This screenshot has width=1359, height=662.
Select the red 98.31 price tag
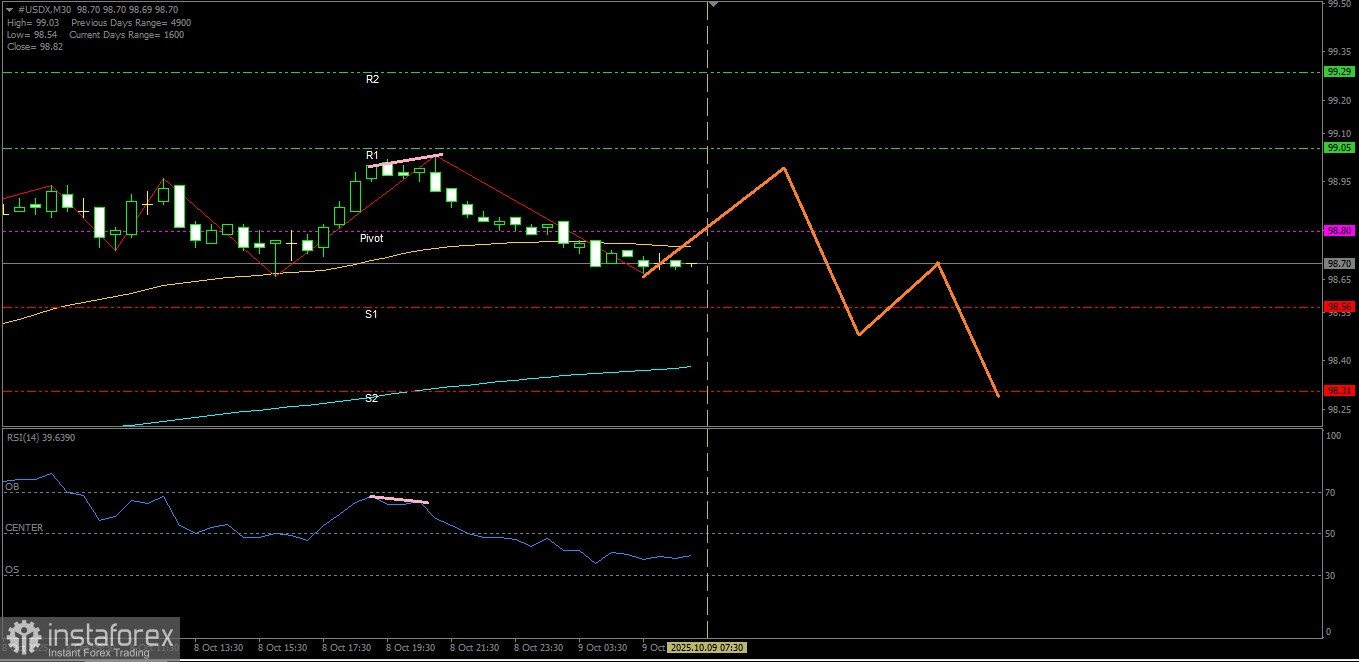(1338, 391)
